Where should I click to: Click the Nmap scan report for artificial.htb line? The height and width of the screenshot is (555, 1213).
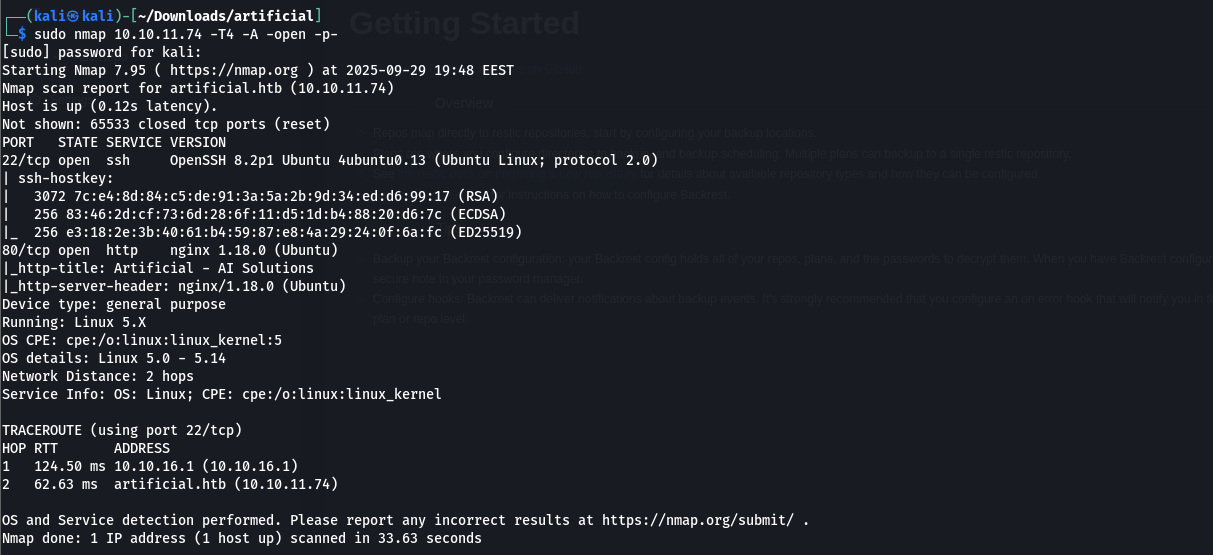198,88
